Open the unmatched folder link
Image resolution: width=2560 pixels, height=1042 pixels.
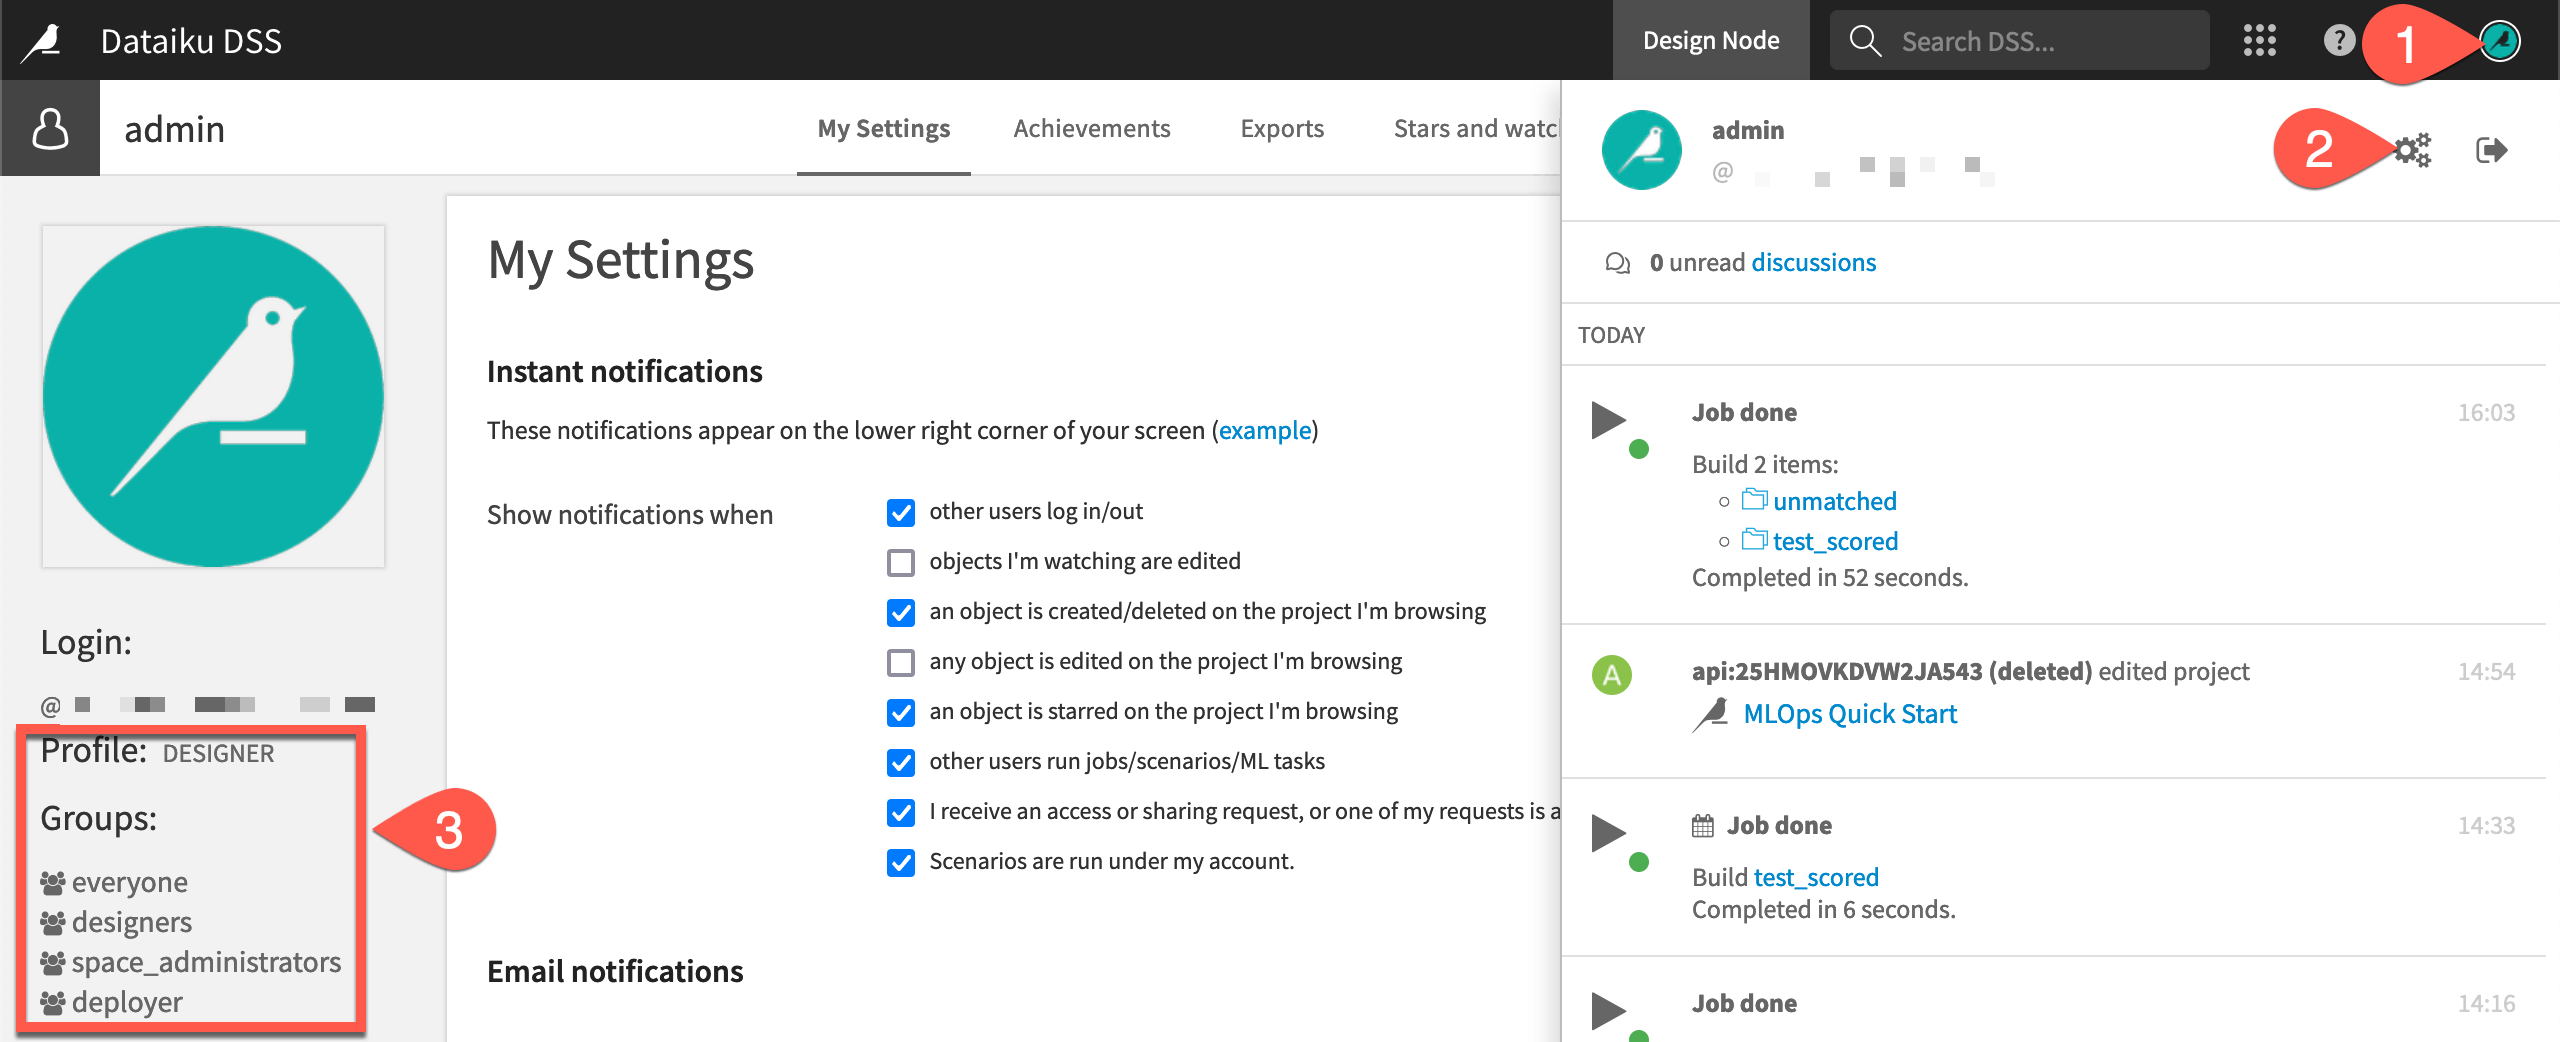coord(1834,501)
